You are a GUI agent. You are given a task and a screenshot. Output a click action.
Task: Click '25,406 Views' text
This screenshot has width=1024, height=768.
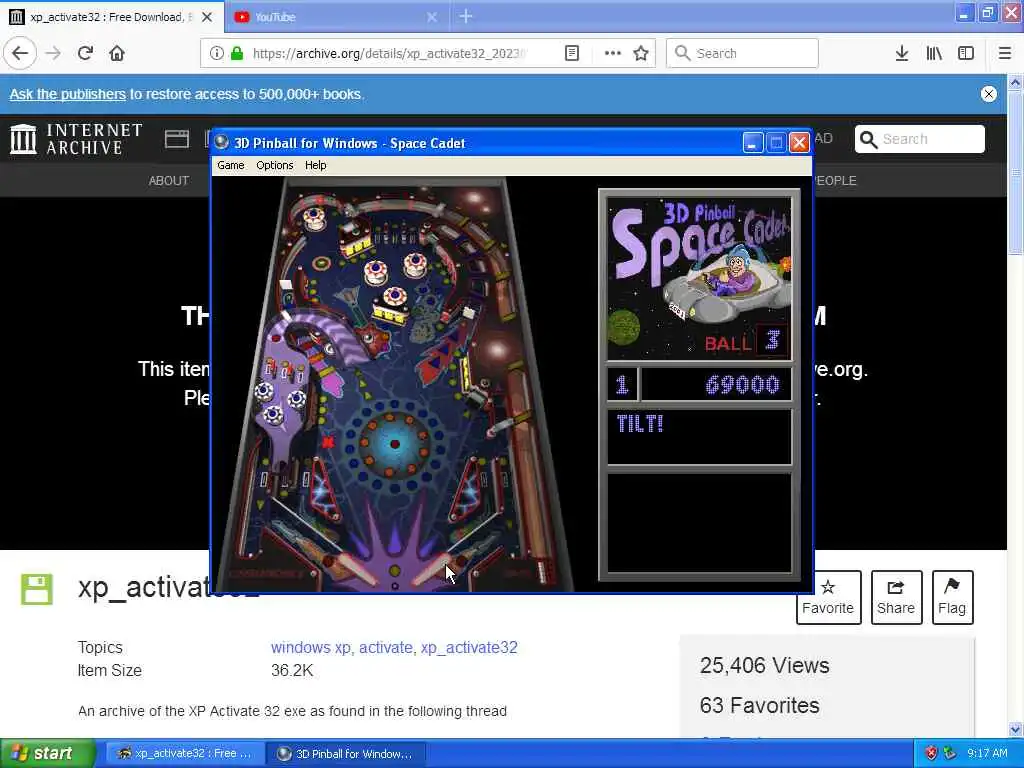coord(764,665)
